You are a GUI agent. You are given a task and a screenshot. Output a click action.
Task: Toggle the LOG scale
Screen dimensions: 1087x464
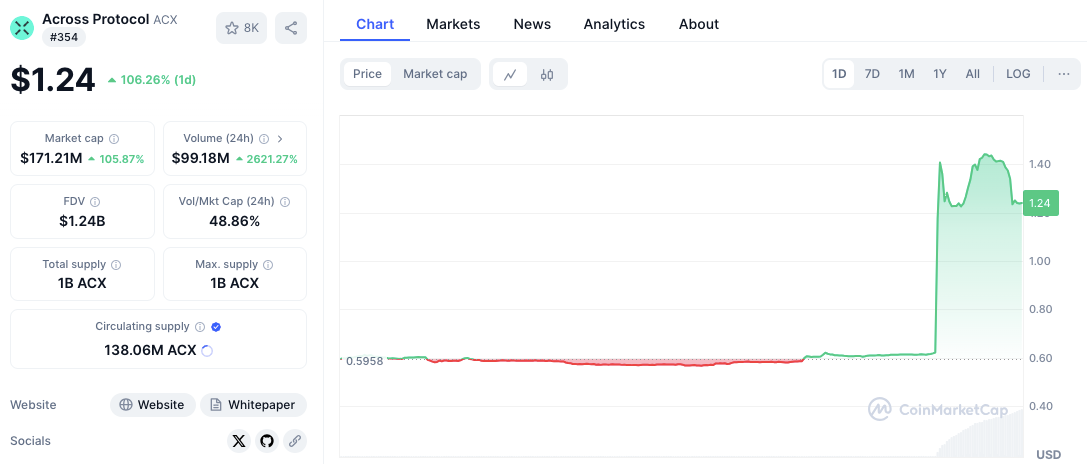pyautogui.click(x=1018, y=74)
